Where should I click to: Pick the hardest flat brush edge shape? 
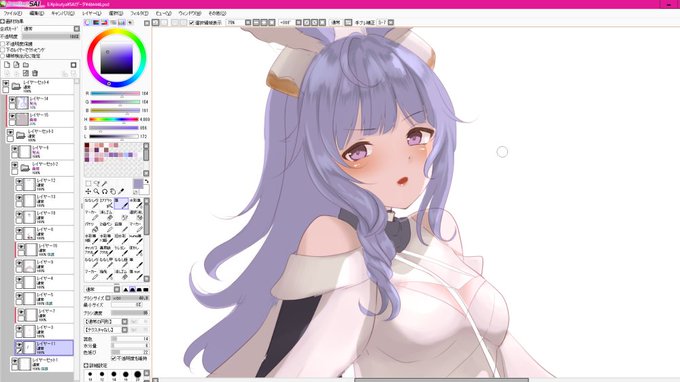[x=146, y=289]
